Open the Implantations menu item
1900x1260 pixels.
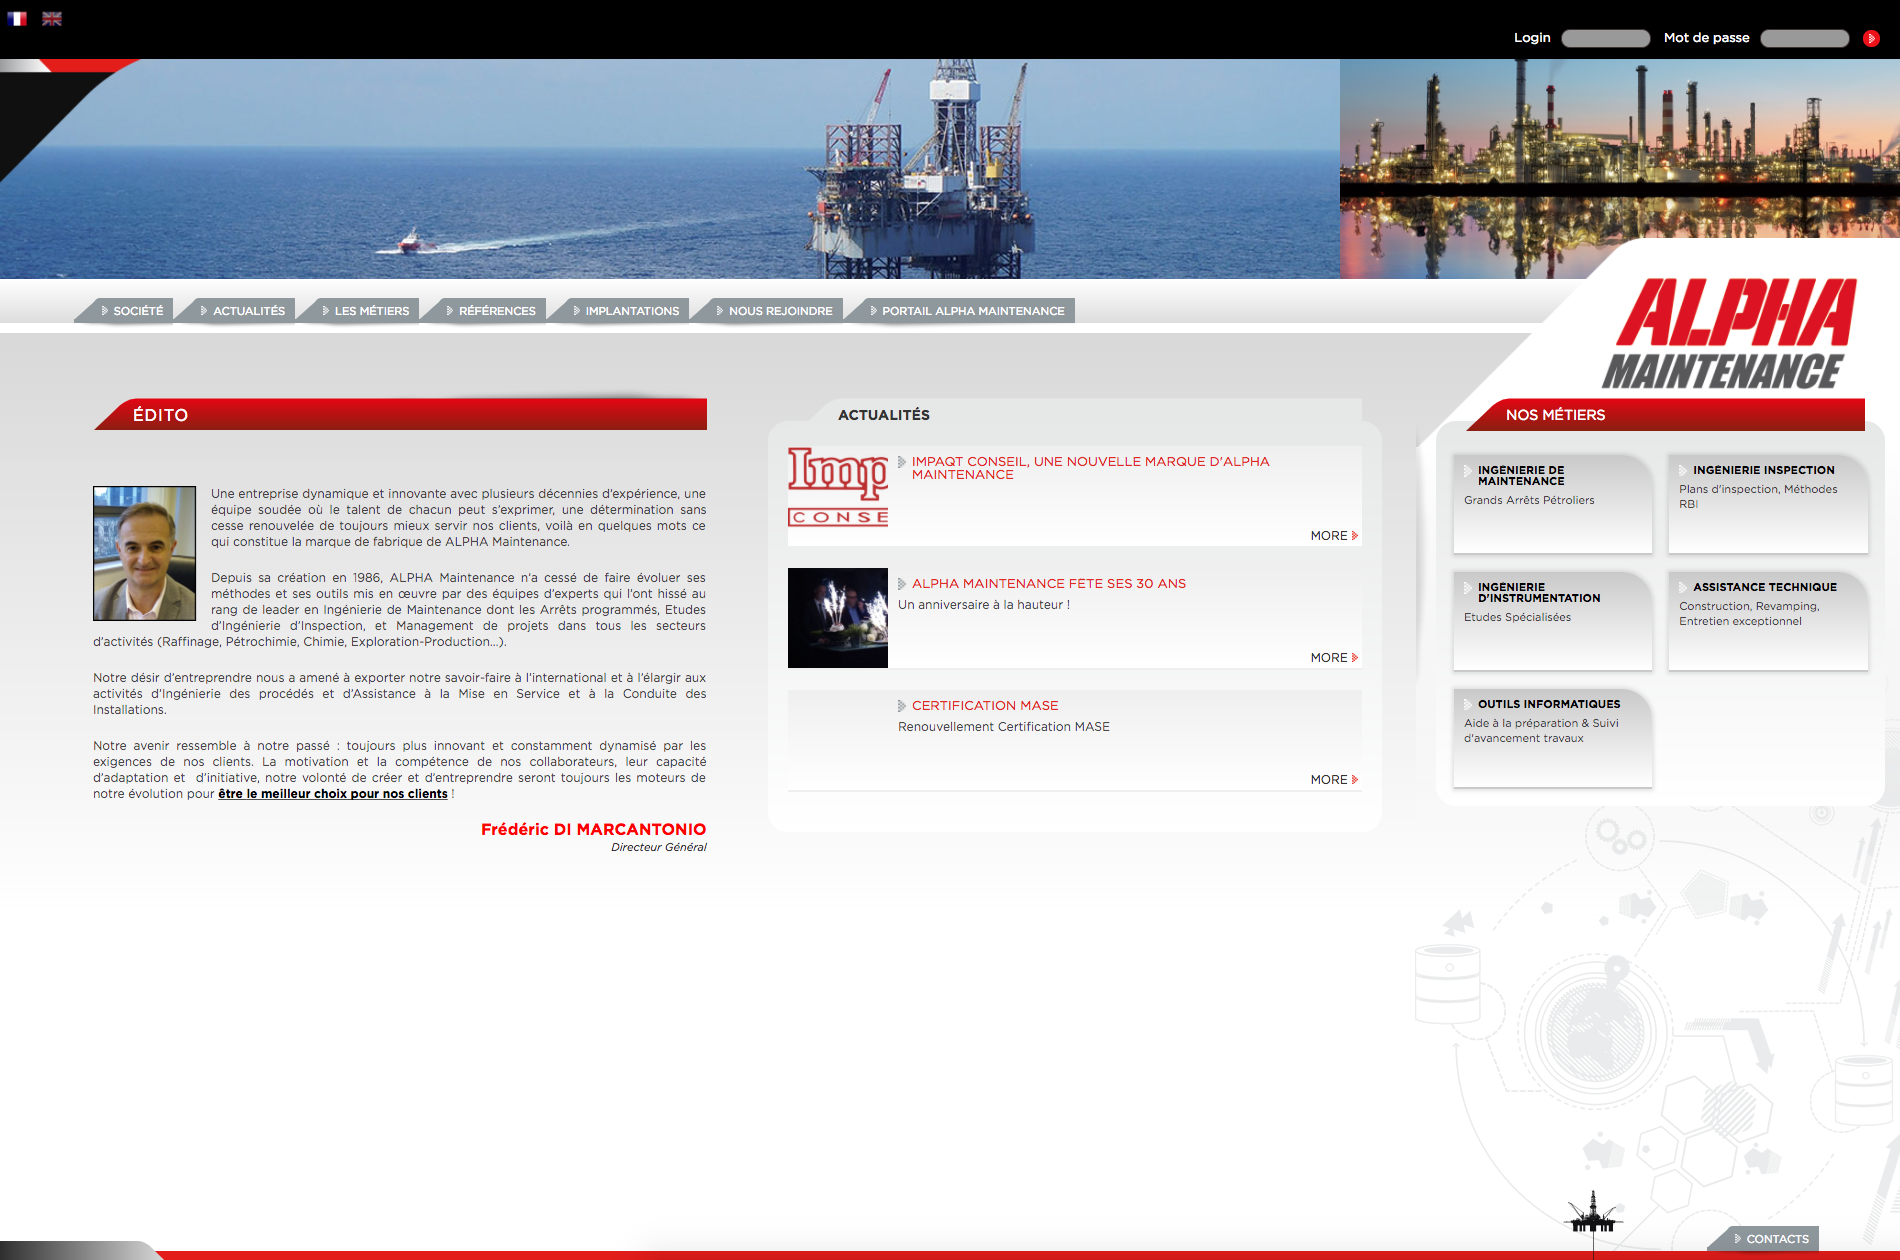[x=626, y=311]
